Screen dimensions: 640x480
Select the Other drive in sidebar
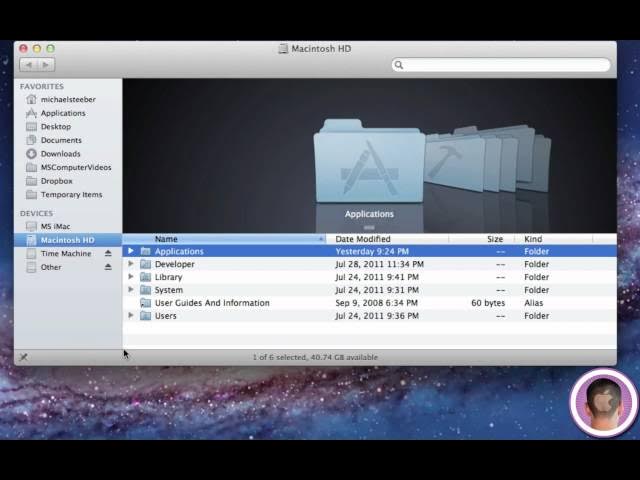(43, 267)
